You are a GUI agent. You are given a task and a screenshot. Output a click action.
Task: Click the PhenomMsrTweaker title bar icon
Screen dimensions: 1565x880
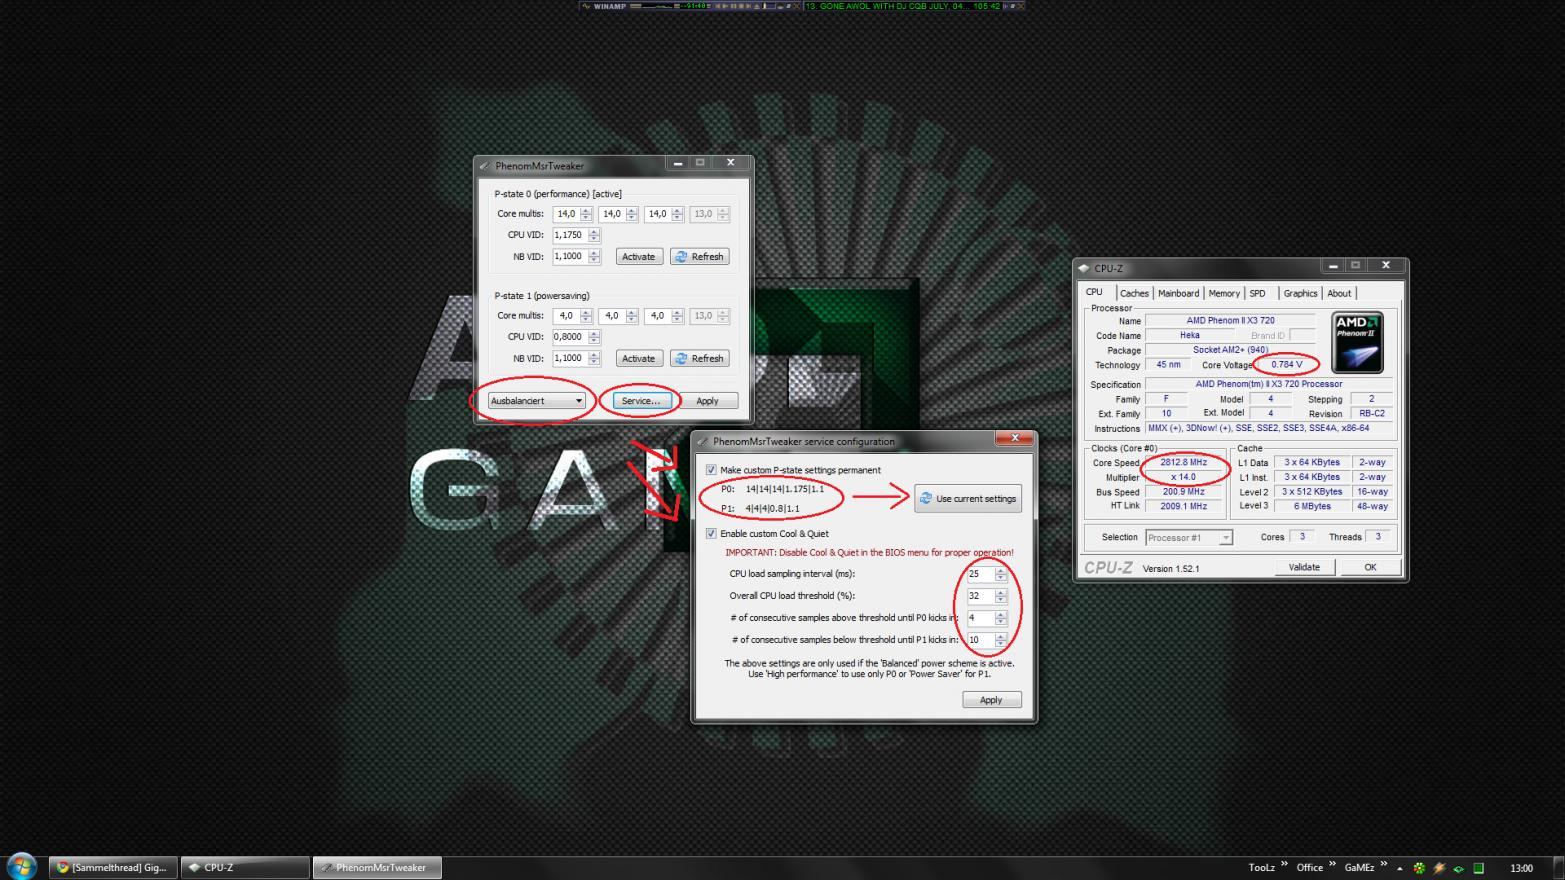tap(485, 166)
